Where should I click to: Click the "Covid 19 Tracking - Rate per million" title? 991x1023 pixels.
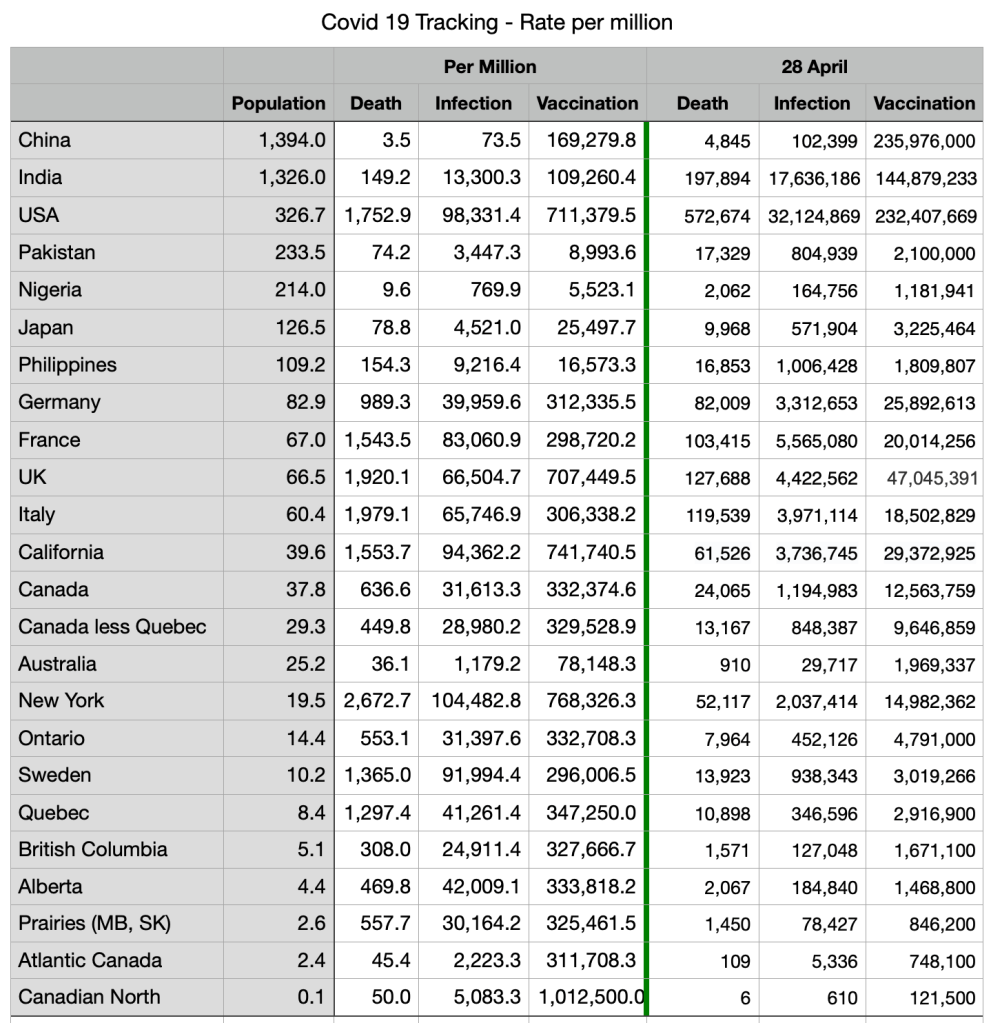496,22
